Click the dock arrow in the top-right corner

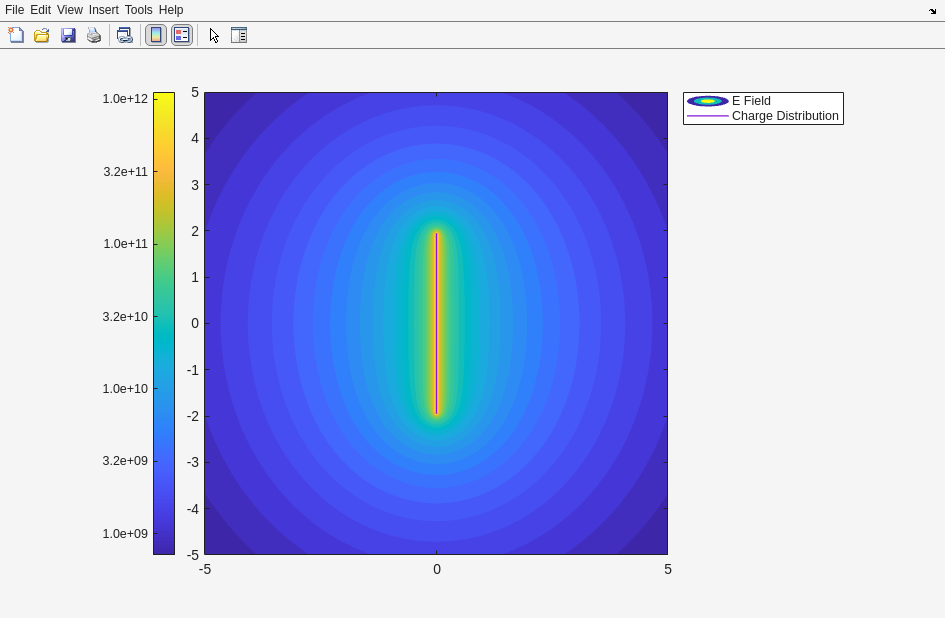click(932, 10)
